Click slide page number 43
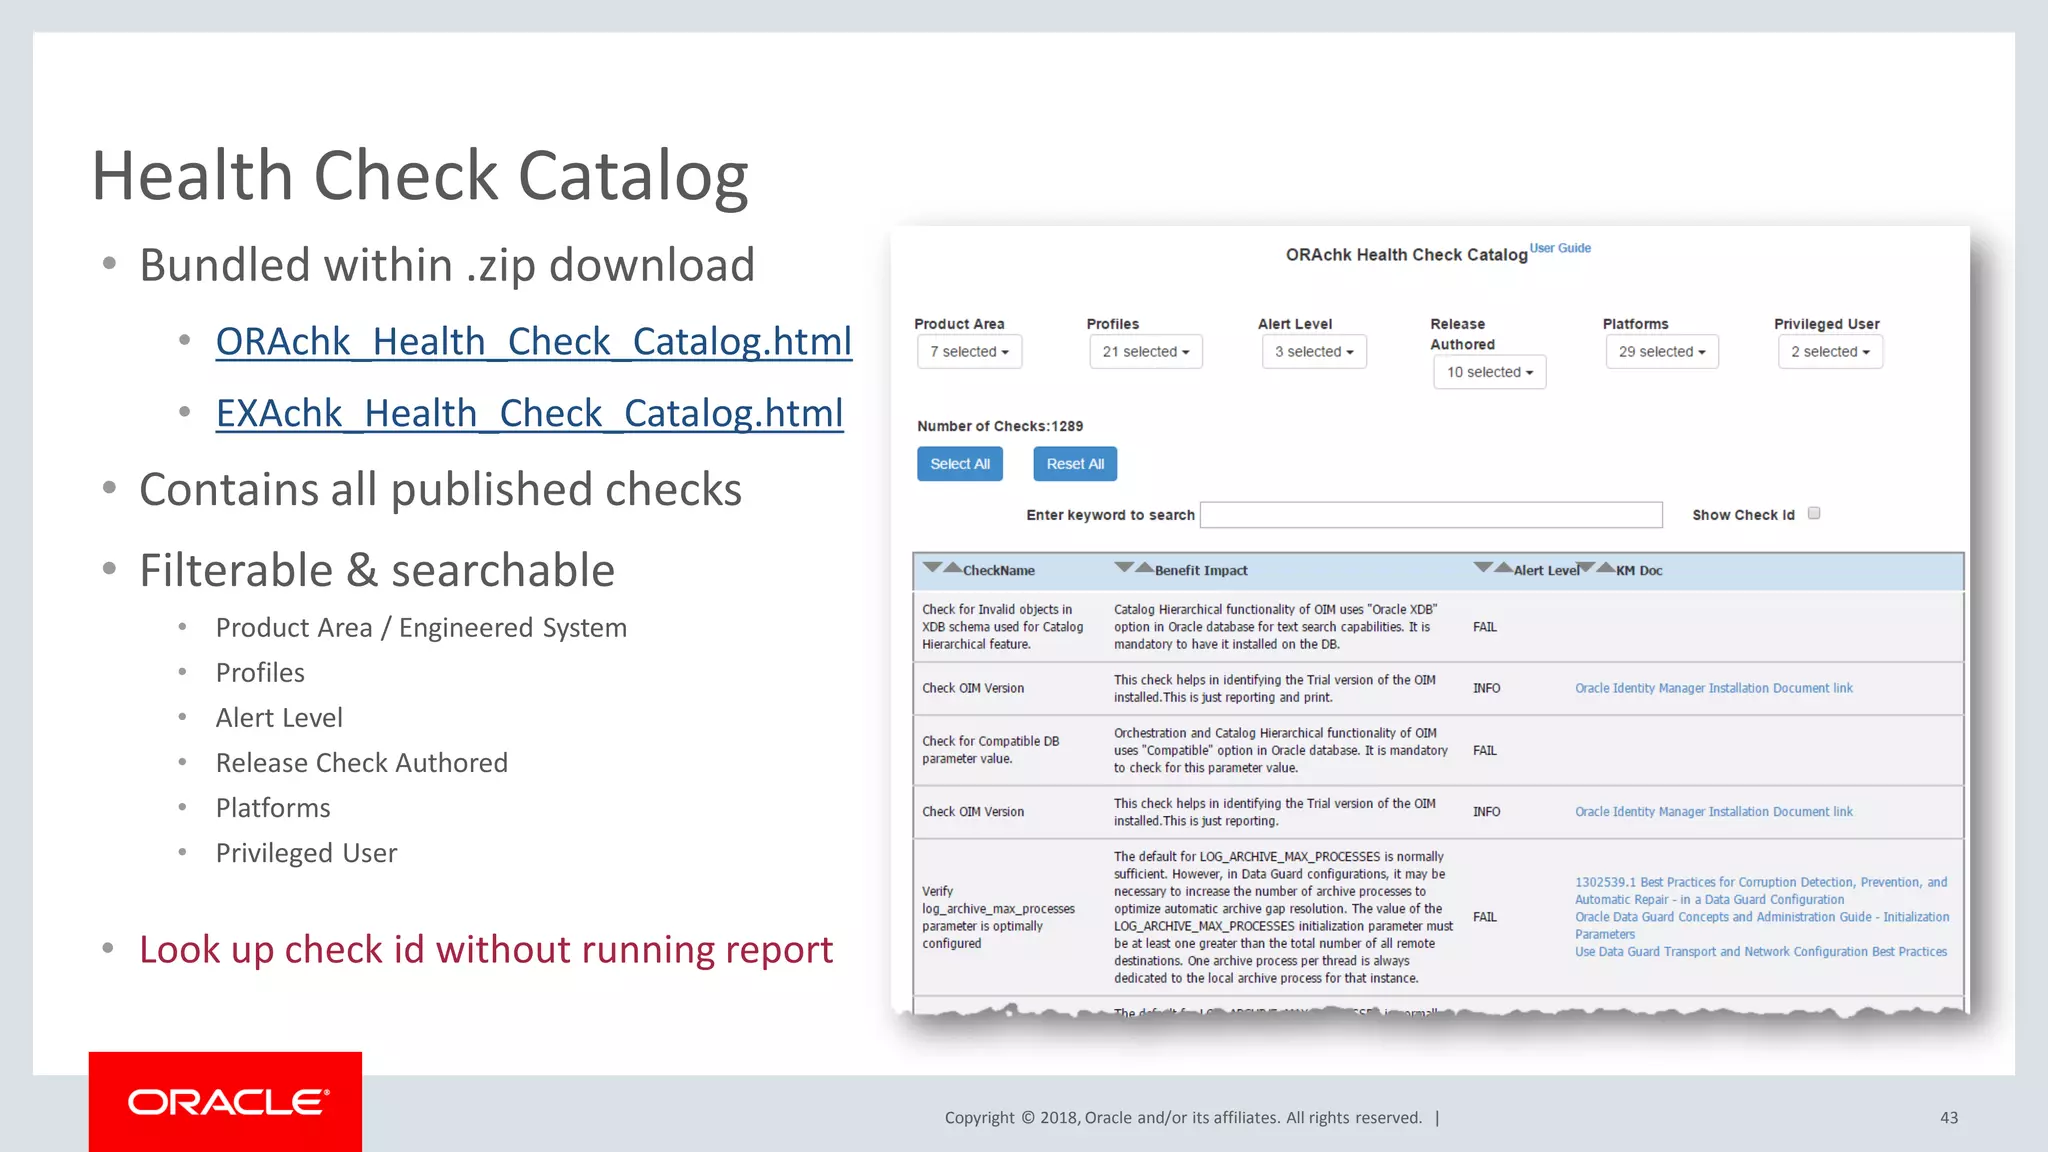Viewport: 2048px width, 1152px height. click(1949, 1117)
